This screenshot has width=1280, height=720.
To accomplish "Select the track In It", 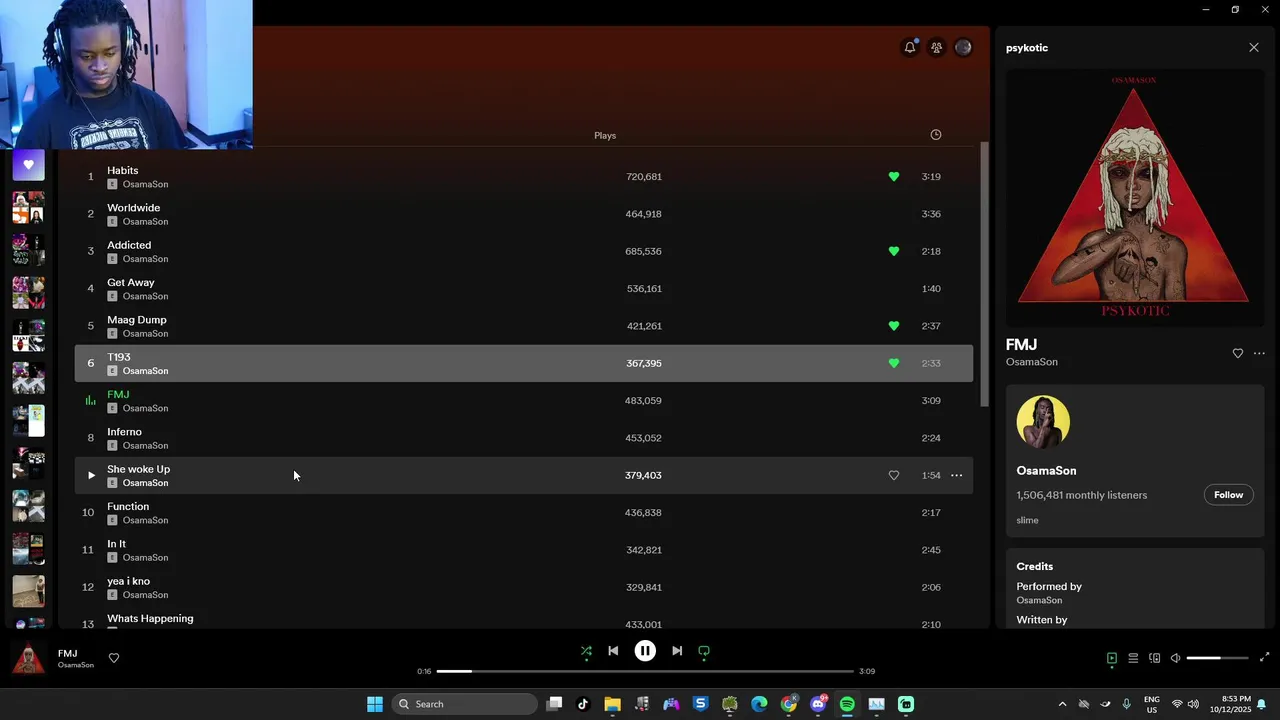I will click(x=524, y=550).
